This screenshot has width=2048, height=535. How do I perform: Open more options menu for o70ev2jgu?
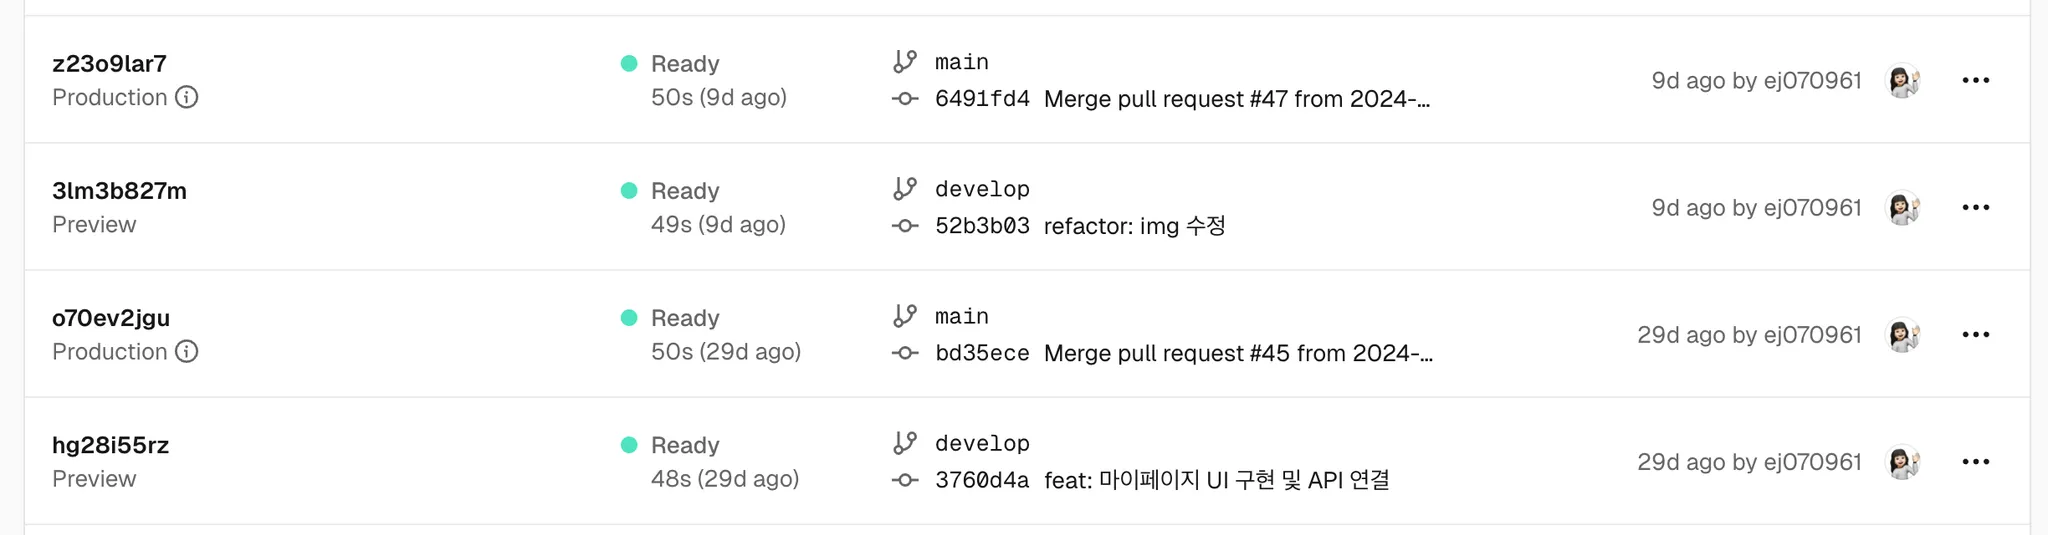coord(1976,334)
